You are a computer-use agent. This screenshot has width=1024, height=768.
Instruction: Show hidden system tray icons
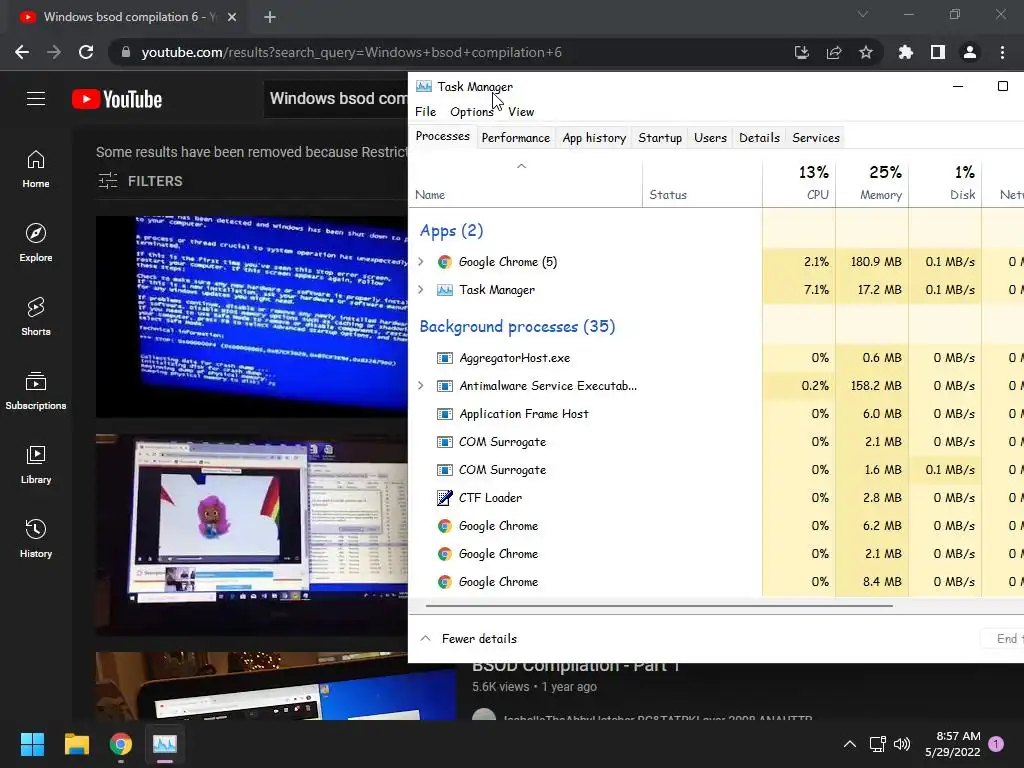pyautogui.click(x=850, y=744)
